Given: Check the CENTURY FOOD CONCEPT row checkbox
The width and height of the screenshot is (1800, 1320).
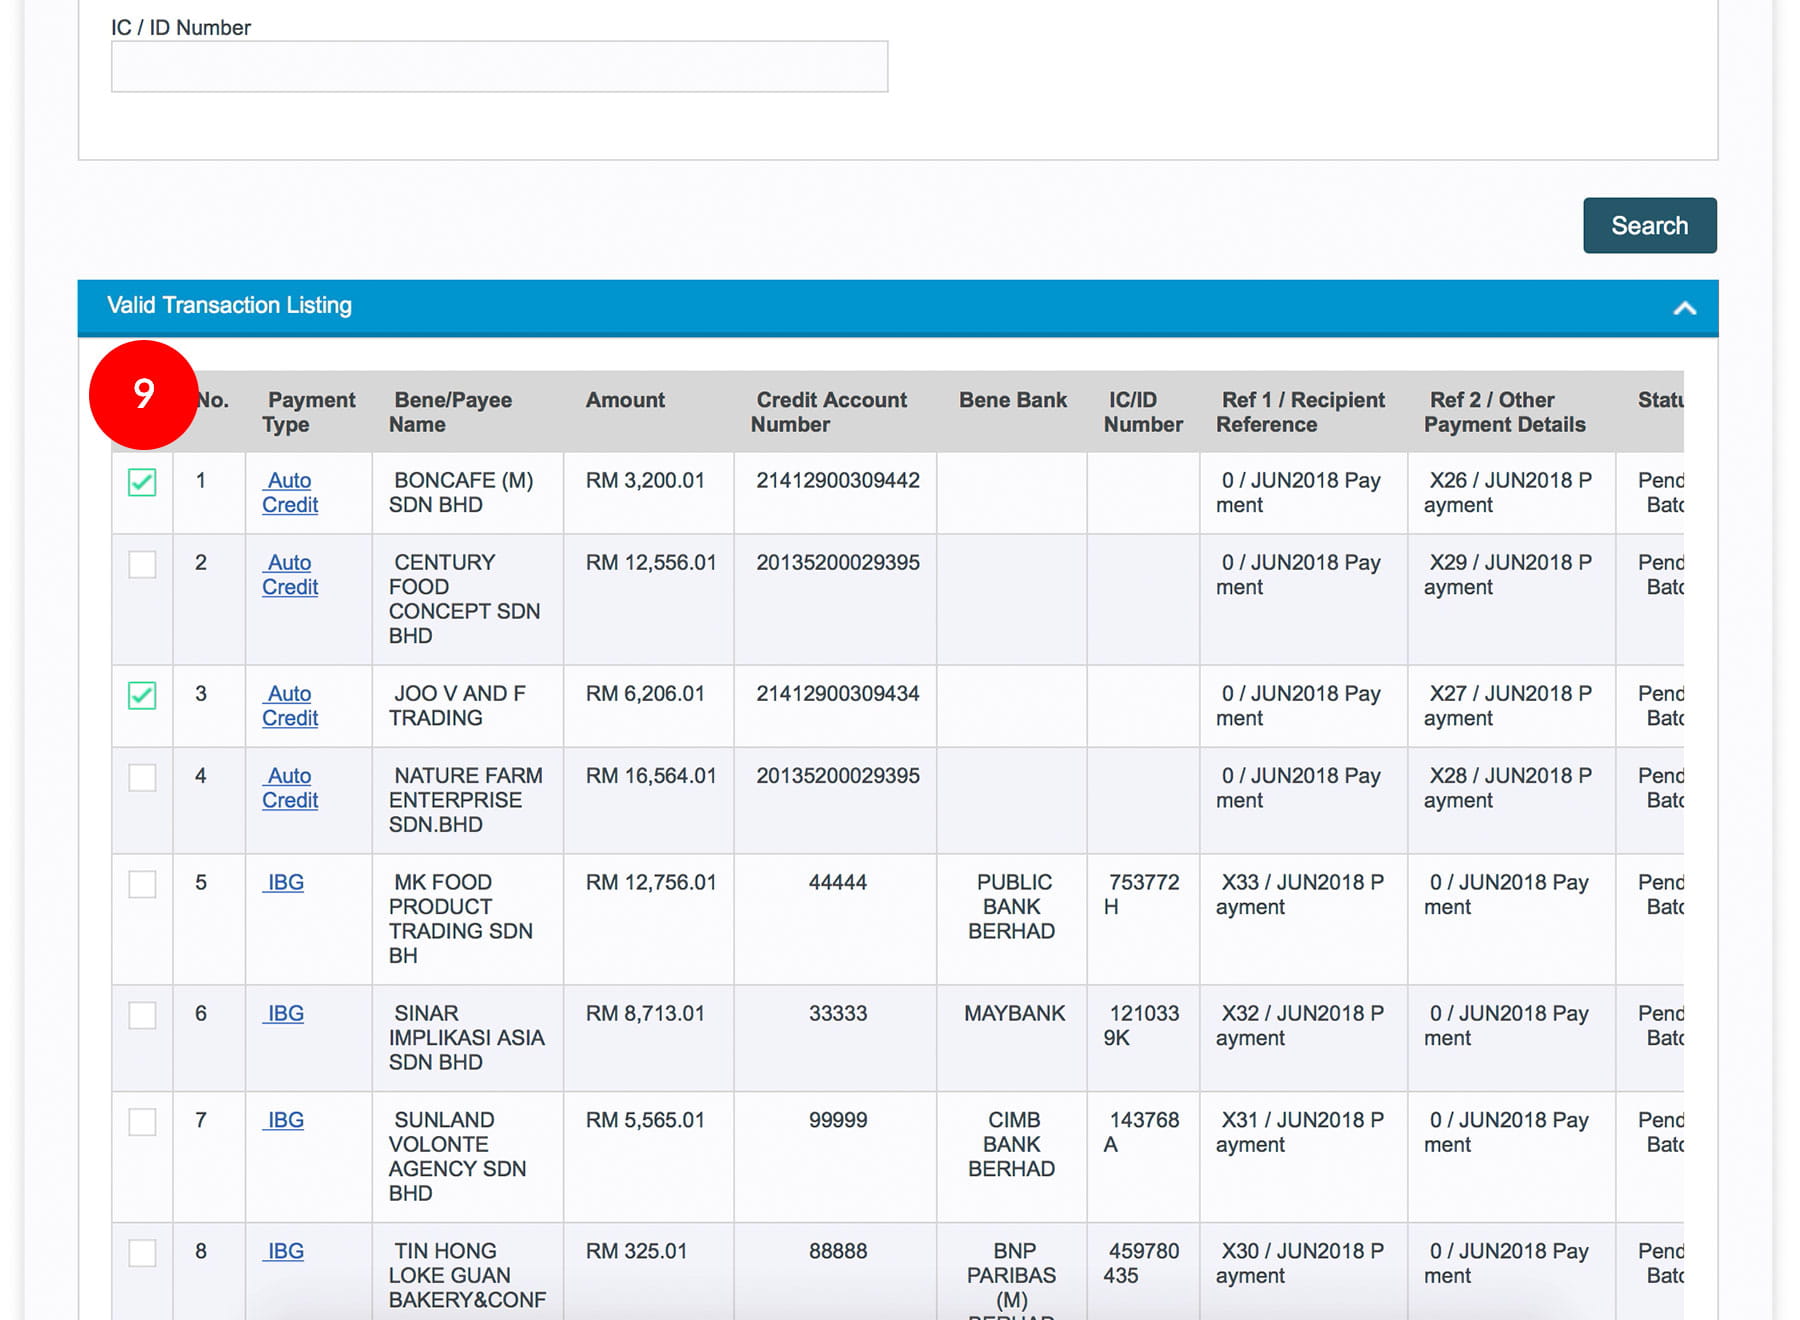Looking at the screenshot, I should coord(142,564).
